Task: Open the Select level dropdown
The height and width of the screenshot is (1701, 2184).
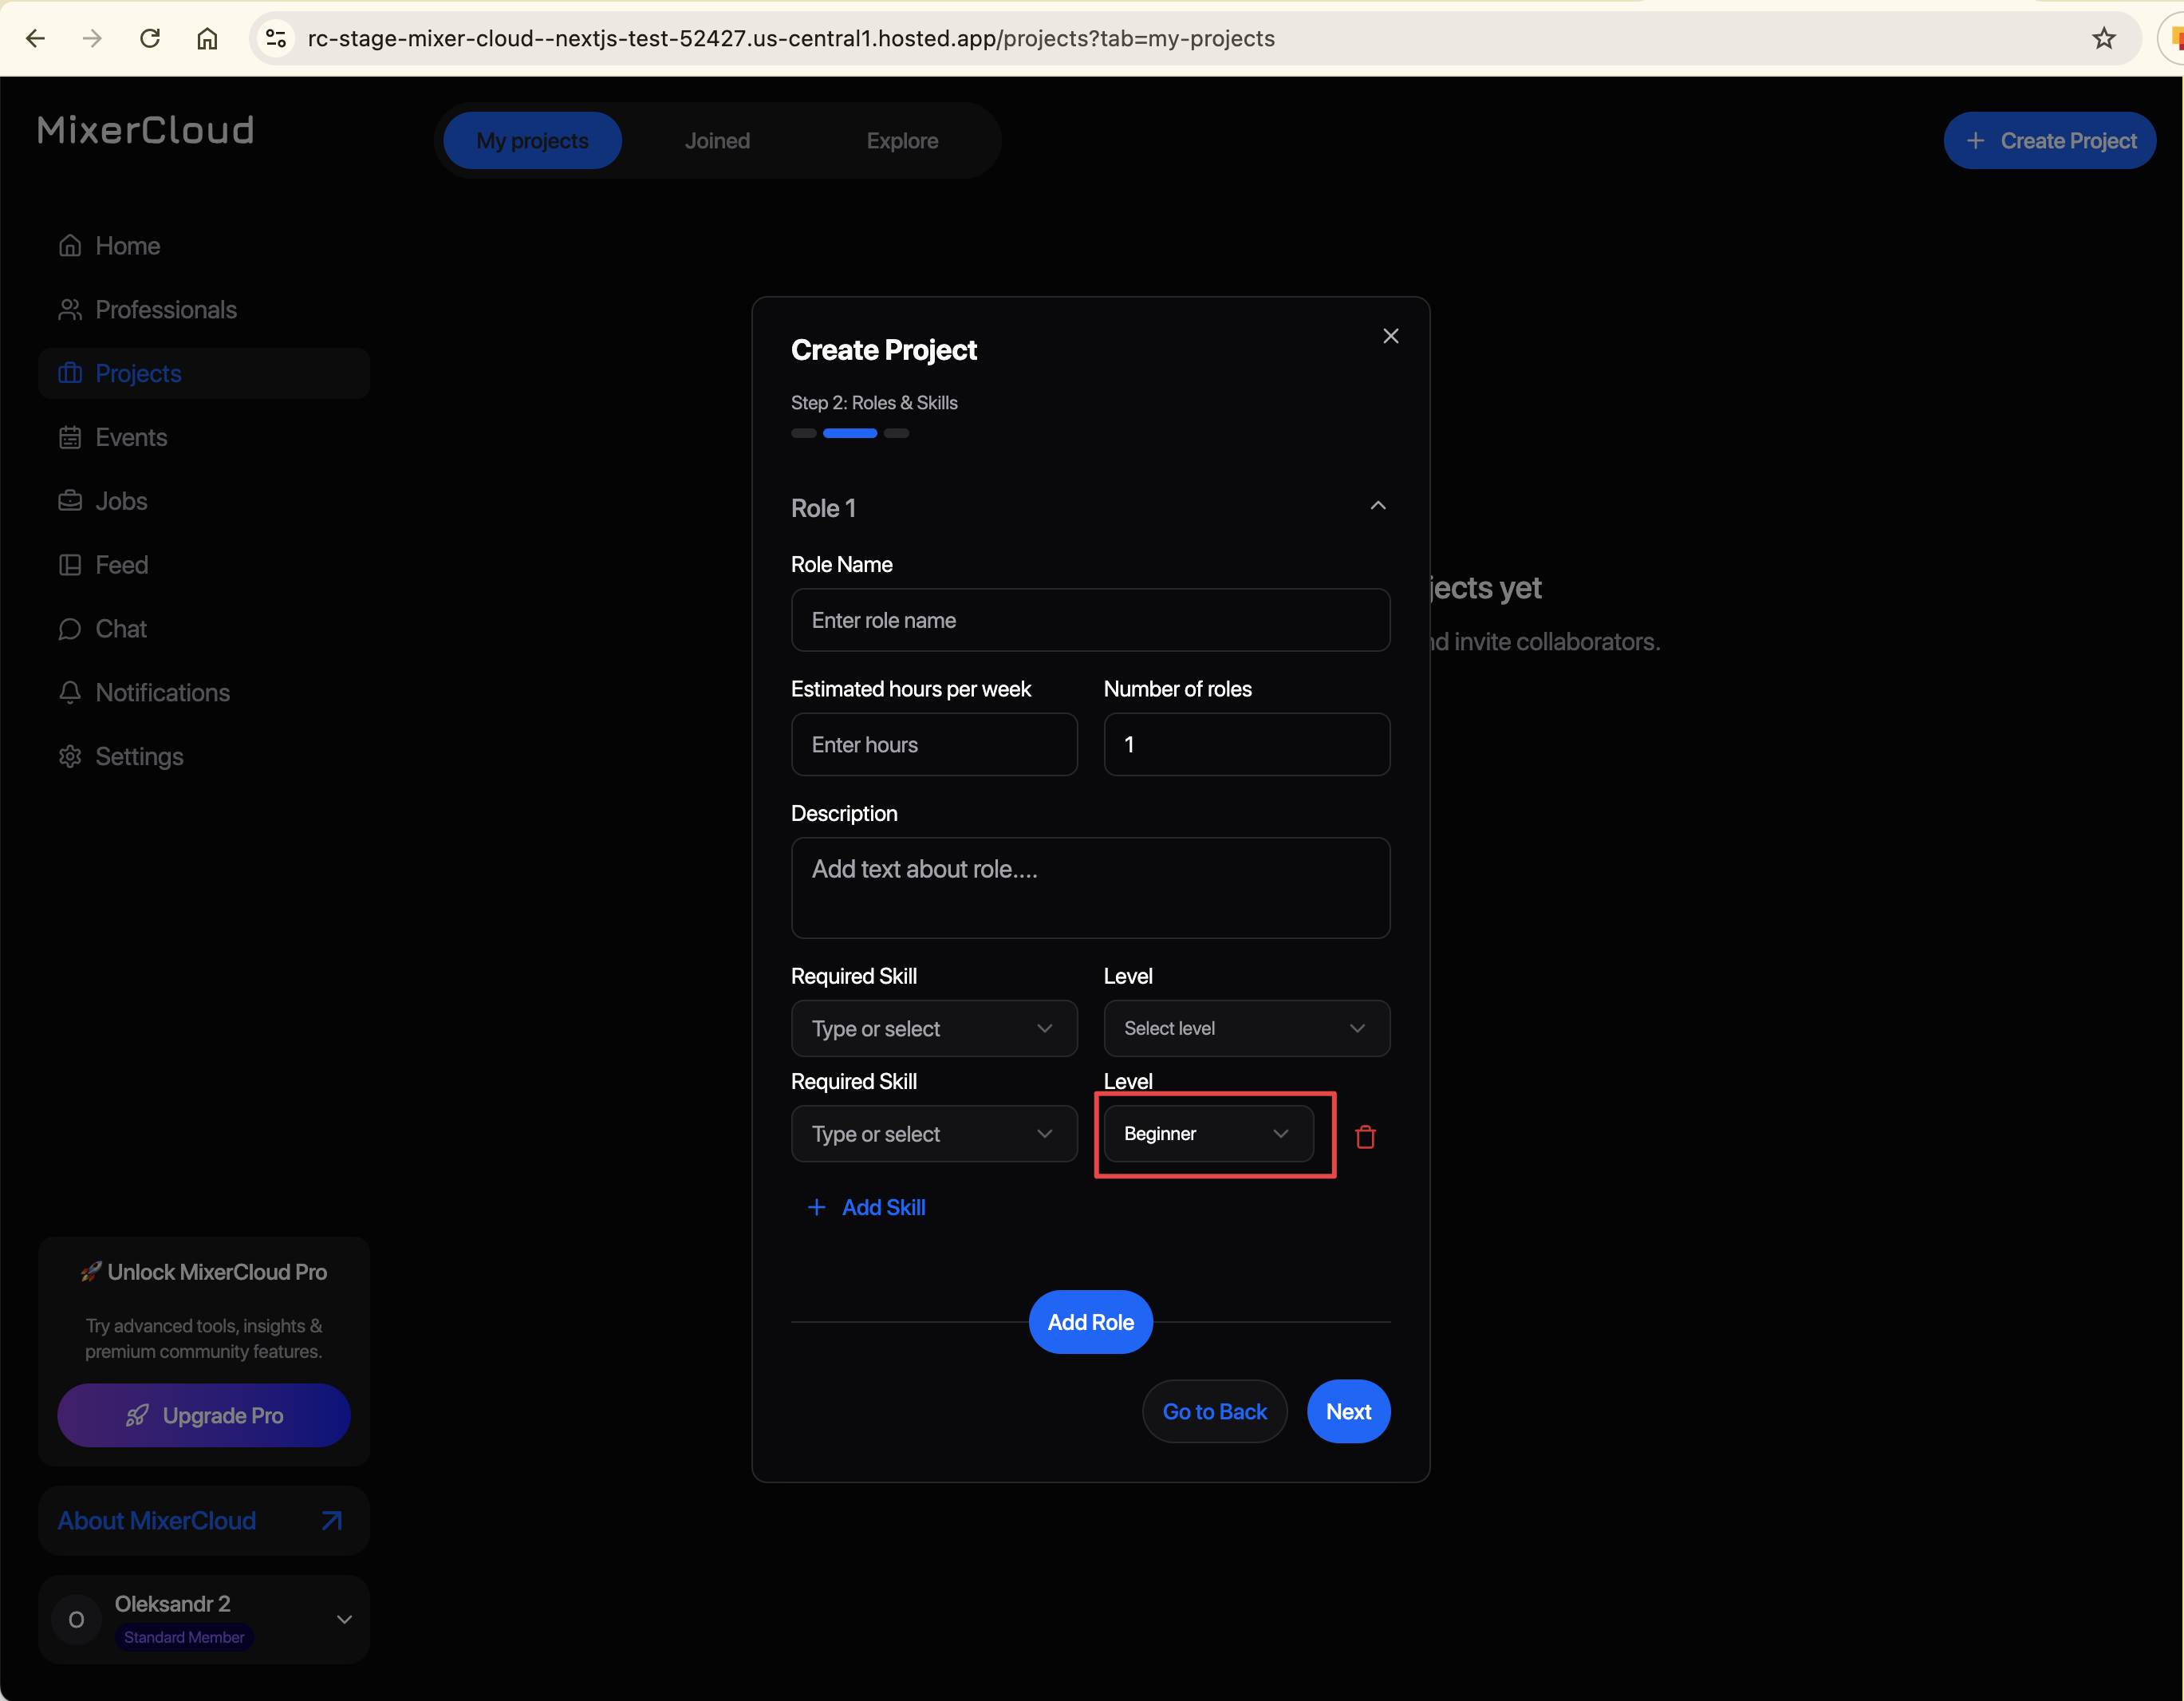Action: [x=1245, y=1029]
